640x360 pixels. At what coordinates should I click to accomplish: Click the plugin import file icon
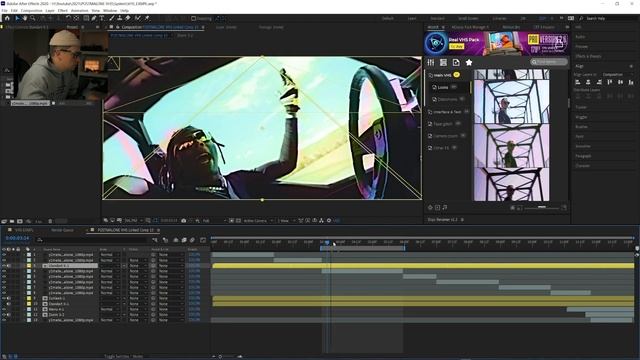click(x=456, y=62)
